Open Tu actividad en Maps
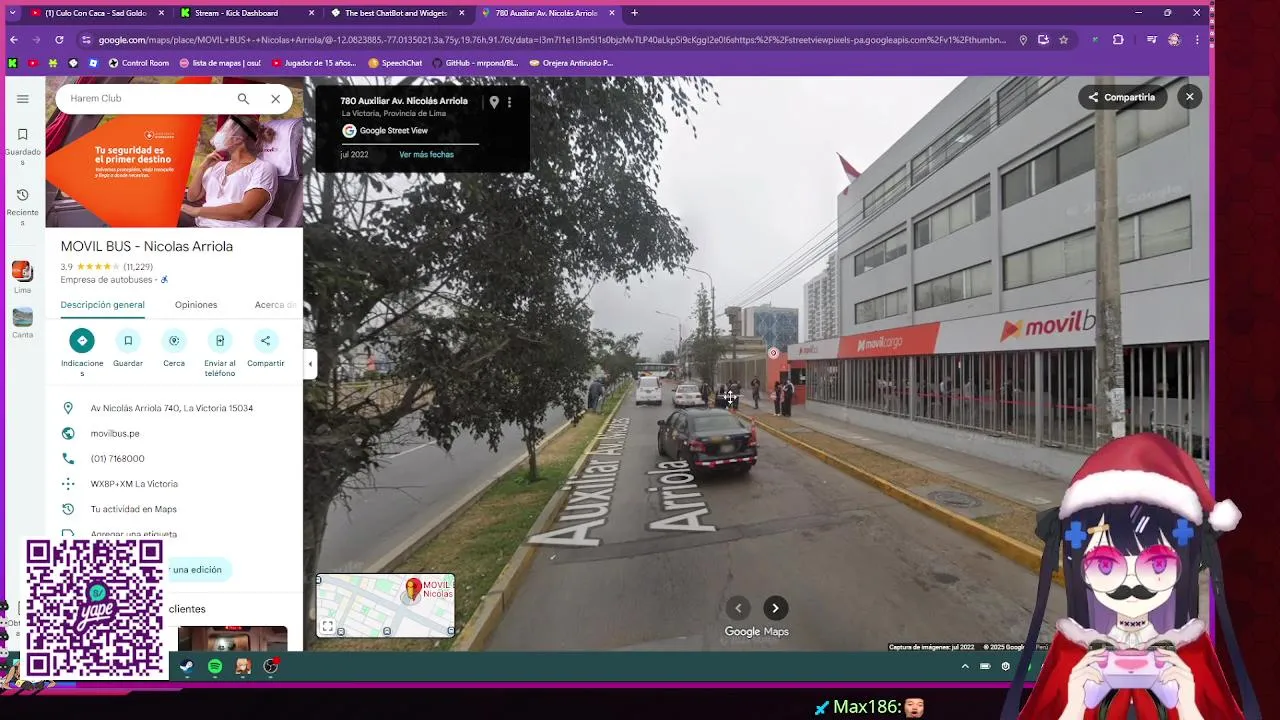1280x720 pixels. (133, 509)
